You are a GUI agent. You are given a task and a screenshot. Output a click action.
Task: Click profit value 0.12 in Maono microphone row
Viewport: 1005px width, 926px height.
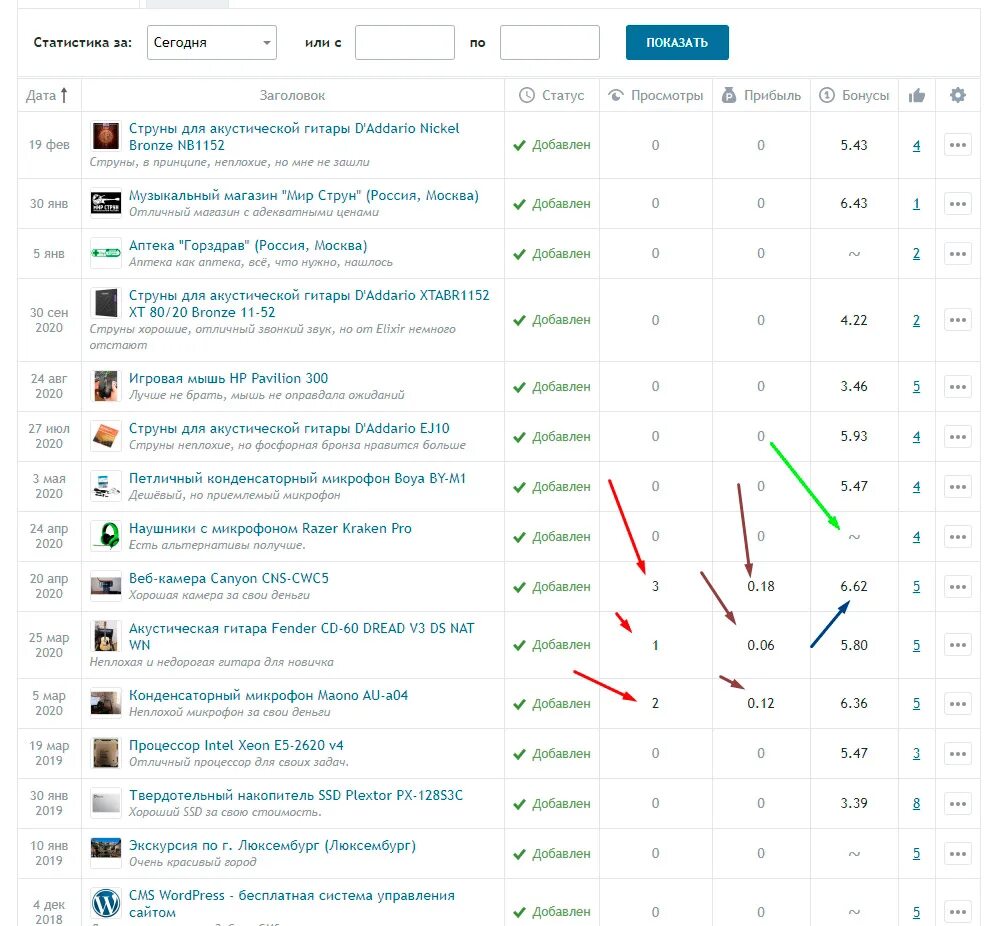pos(761,704)
